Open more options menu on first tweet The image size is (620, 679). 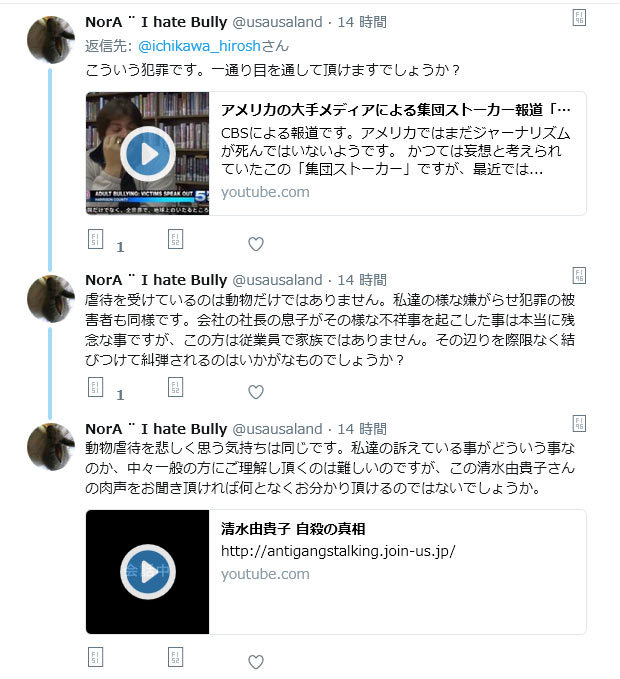pyautogui.click(x=579, y=18)
